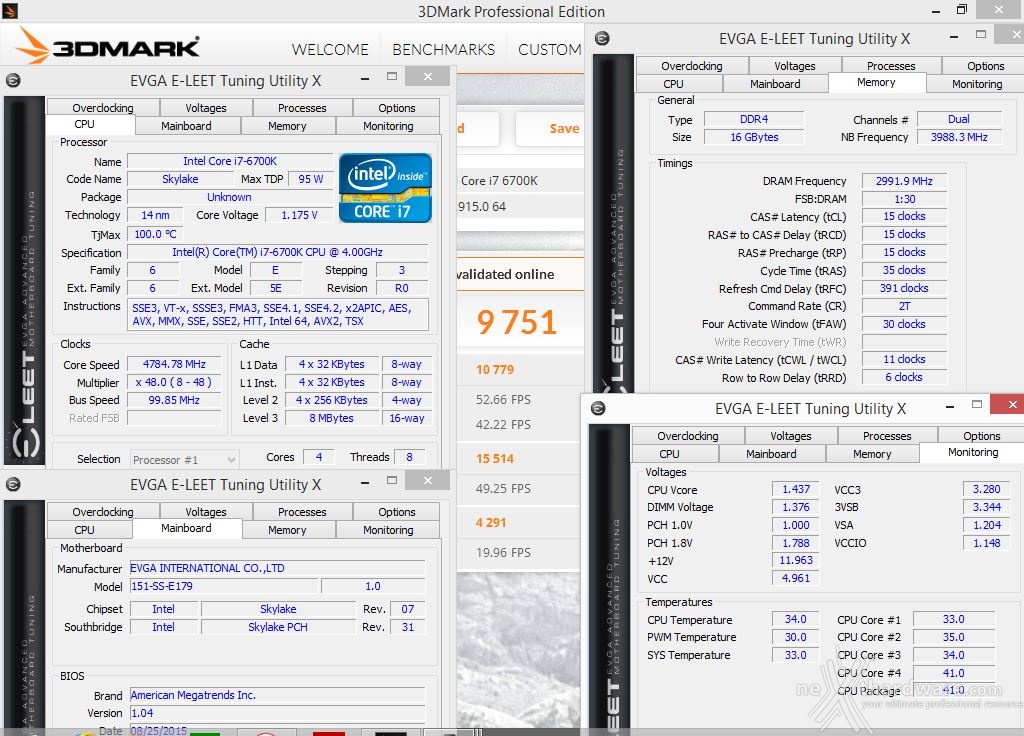The height and width of the screenshot is (736, 1024).
Task: Open the CUSTOM tab in 3DMark
Action: (549, 50)
